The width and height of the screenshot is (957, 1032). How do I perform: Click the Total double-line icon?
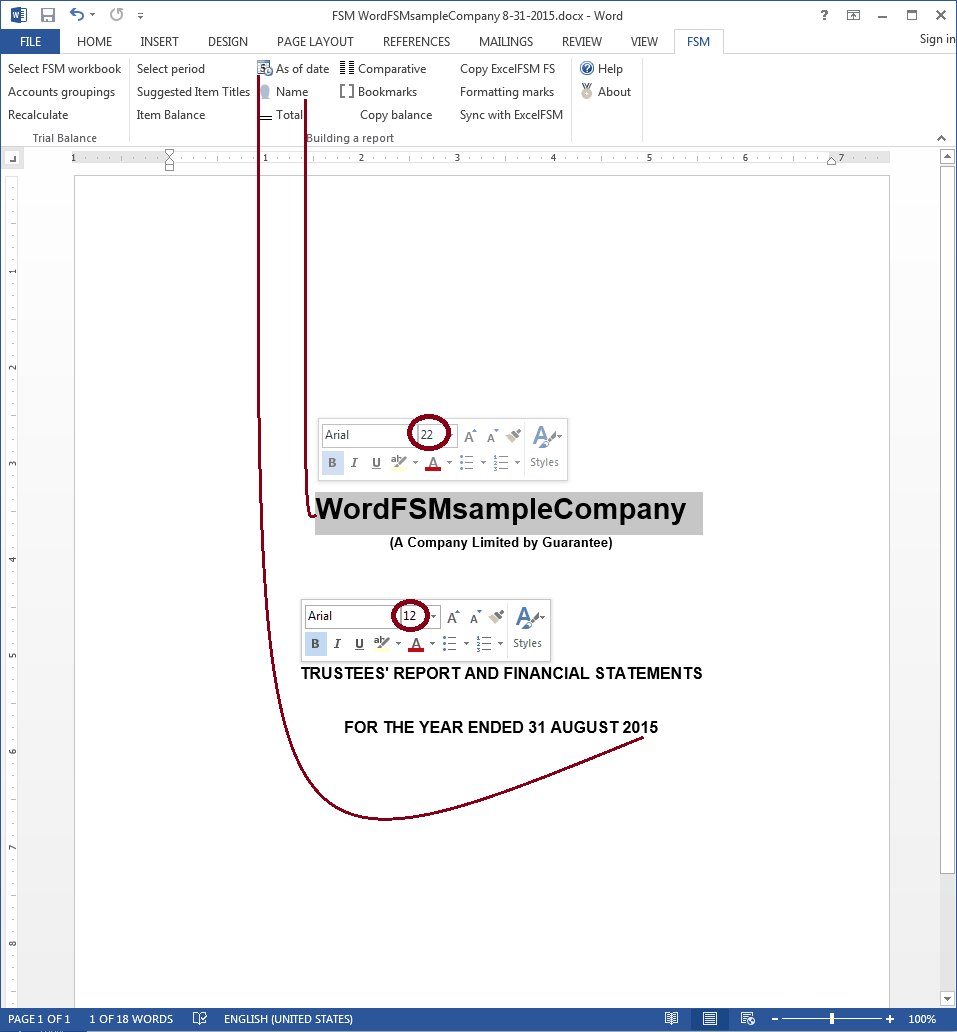click(x=265, y=116)
